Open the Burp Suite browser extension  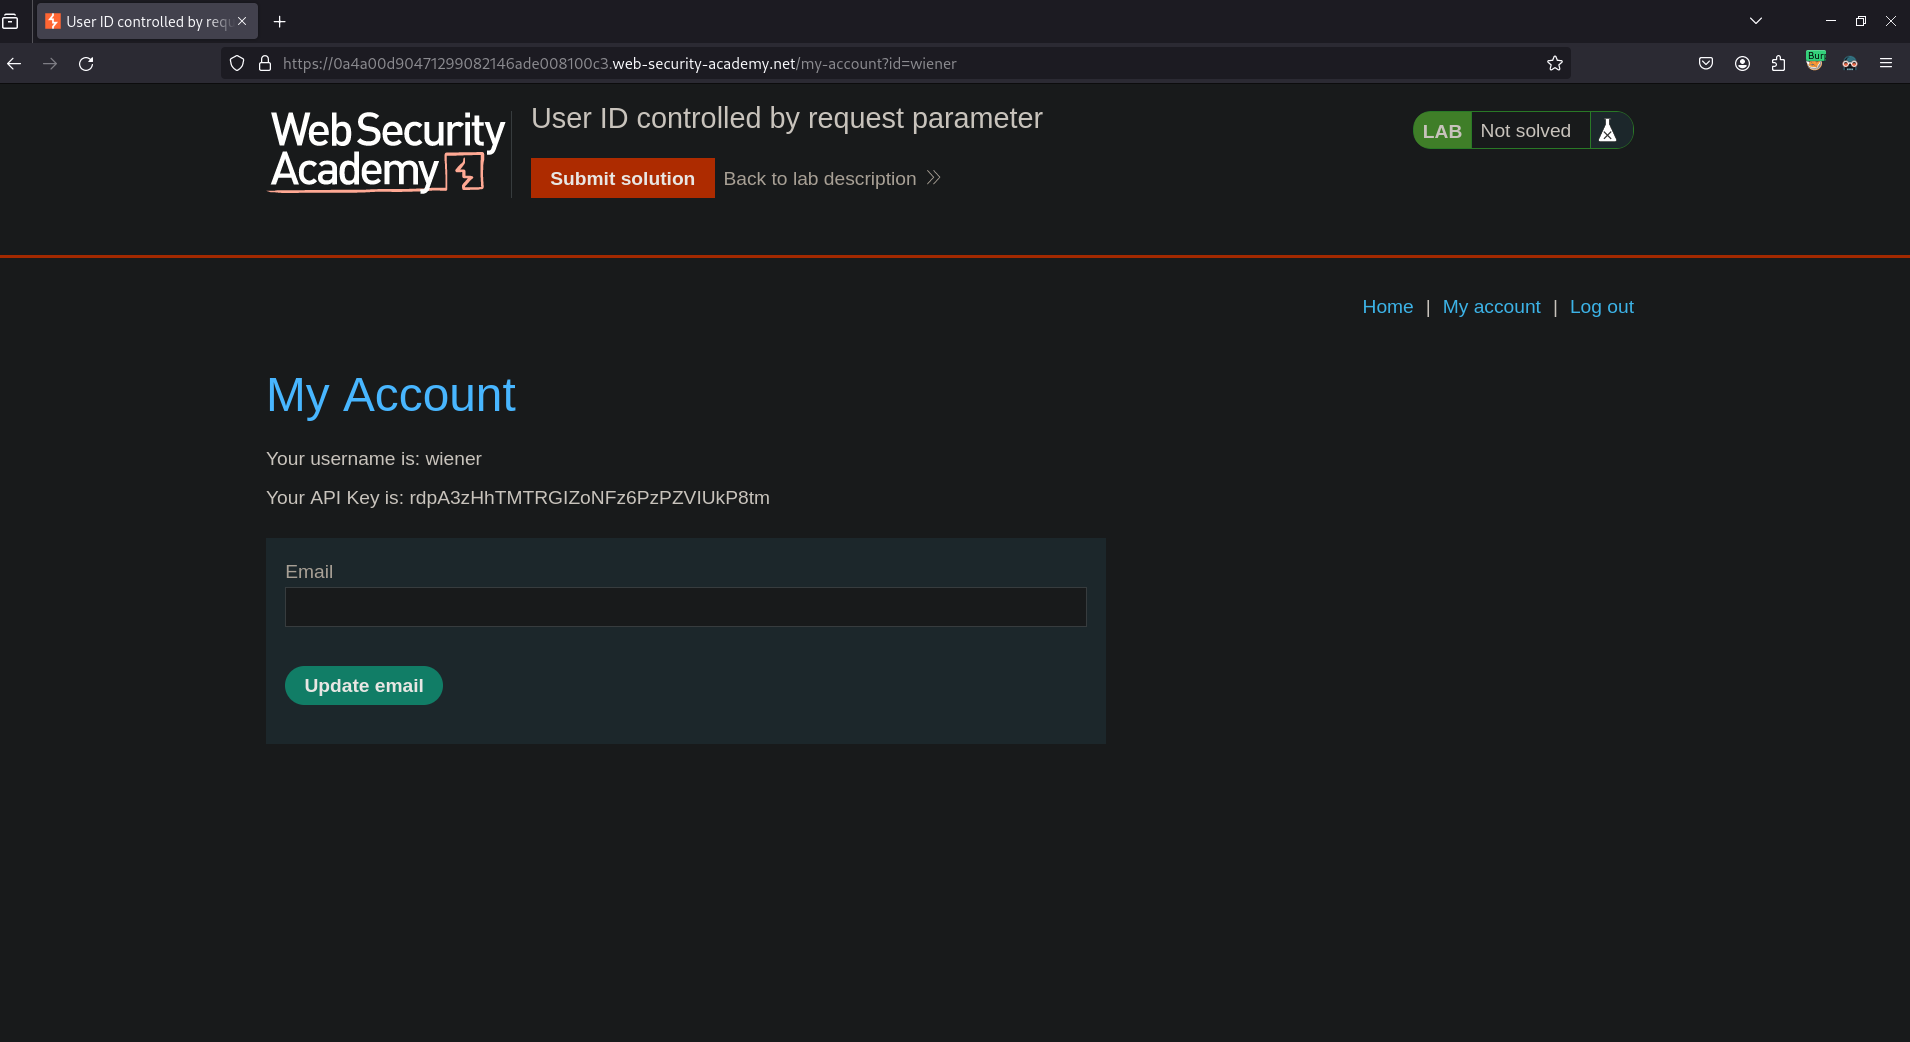(x=1814, y=62)
